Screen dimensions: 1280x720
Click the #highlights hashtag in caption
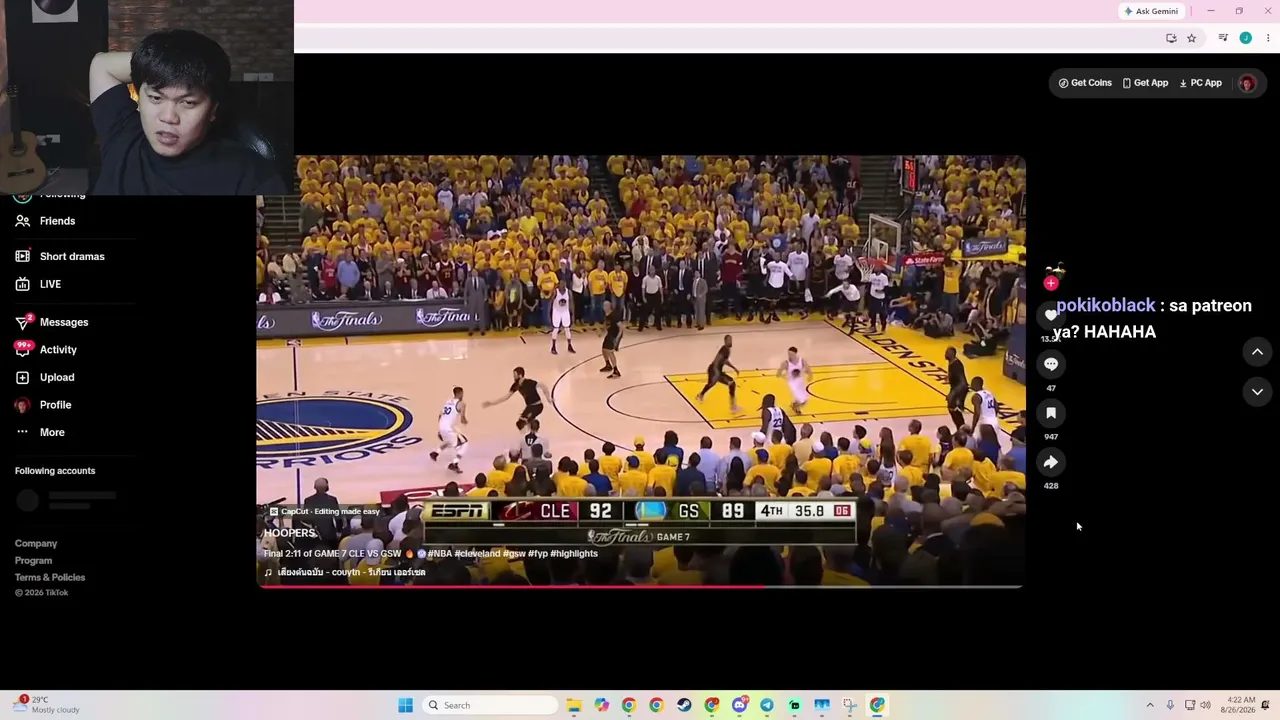pos(574,554)
